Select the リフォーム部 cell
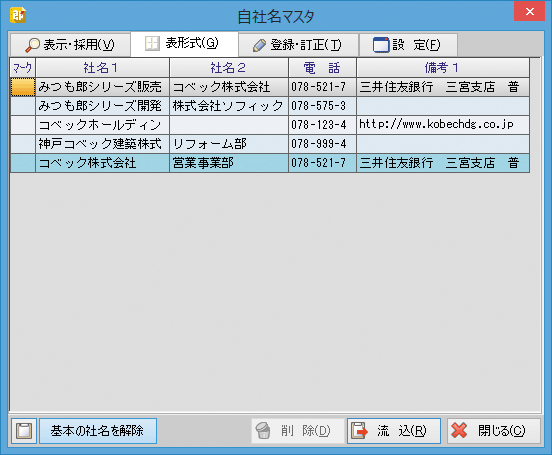The image size is (552, 455). click(x=229, y=144)
